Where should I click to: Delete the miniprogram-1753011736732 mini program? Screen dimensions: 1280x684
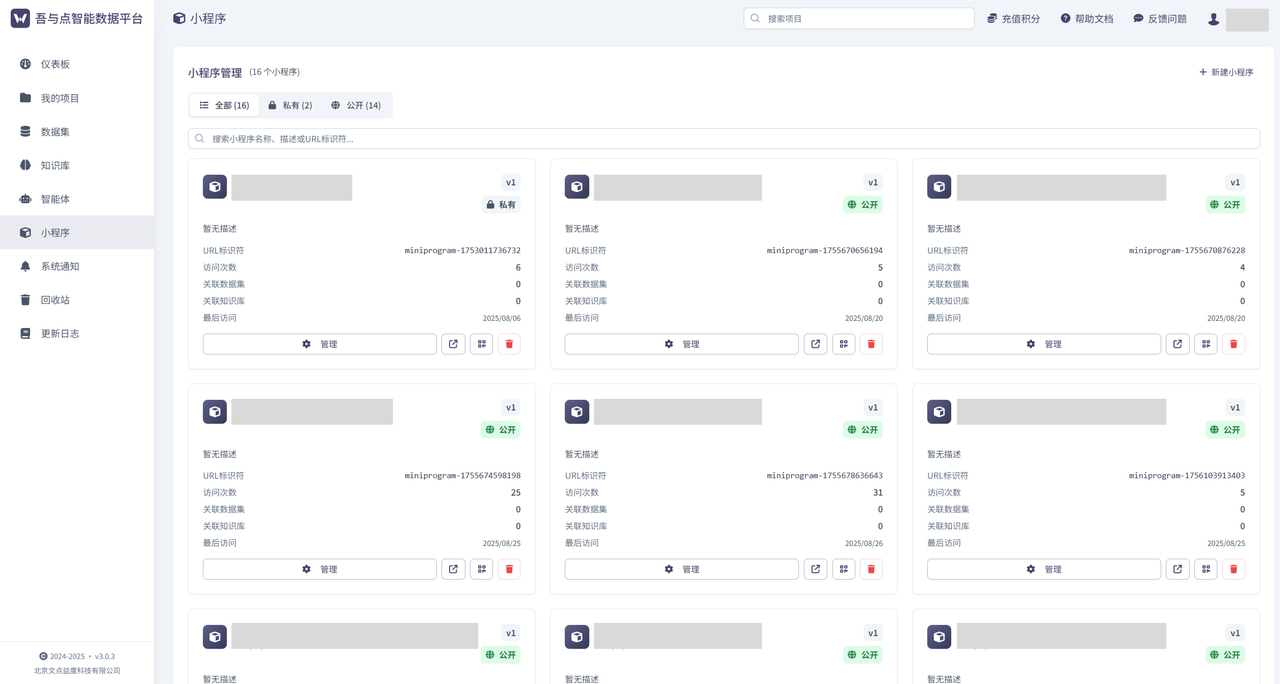(x=509, y=344)
